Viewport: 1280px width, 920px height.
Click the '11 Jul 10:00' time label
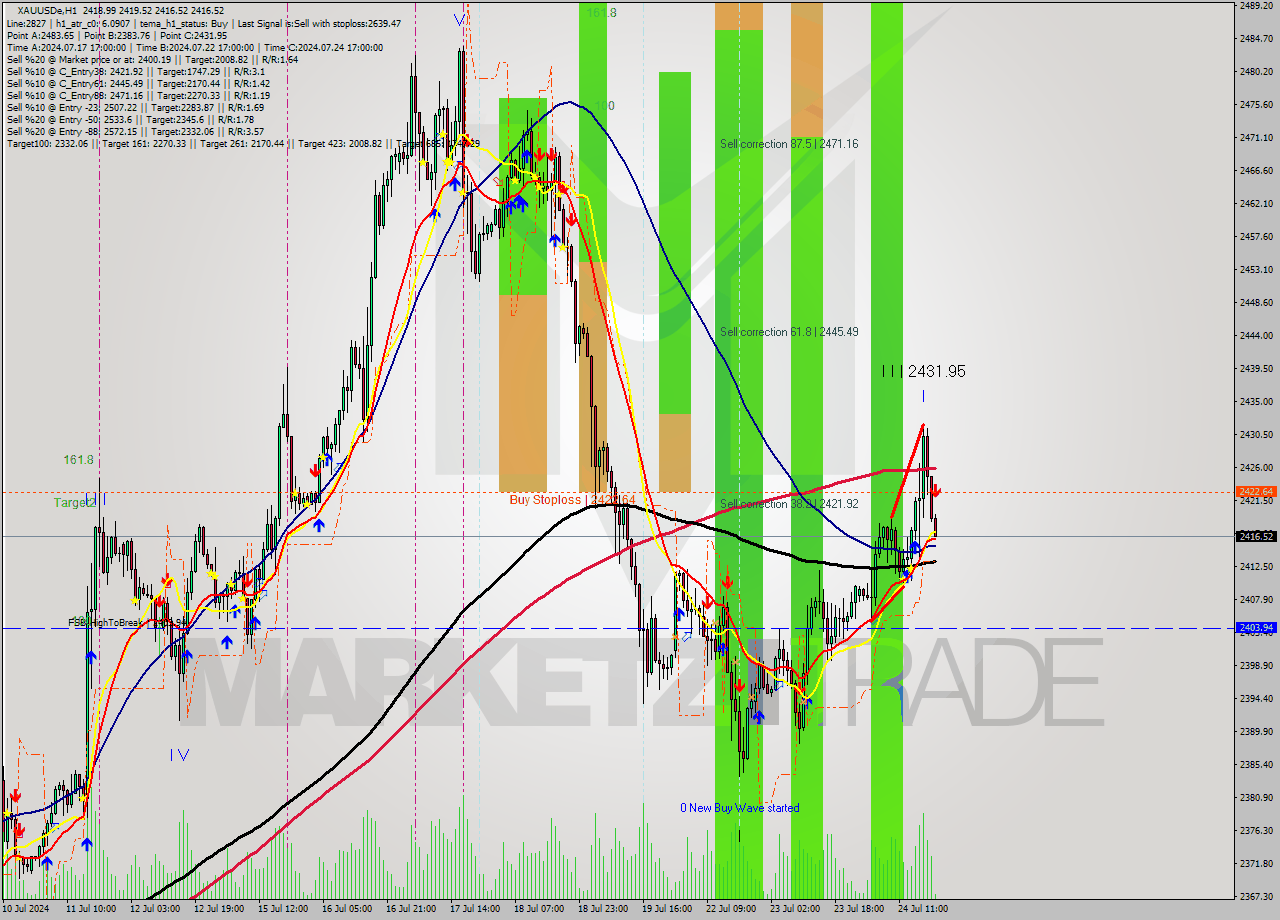91,909
